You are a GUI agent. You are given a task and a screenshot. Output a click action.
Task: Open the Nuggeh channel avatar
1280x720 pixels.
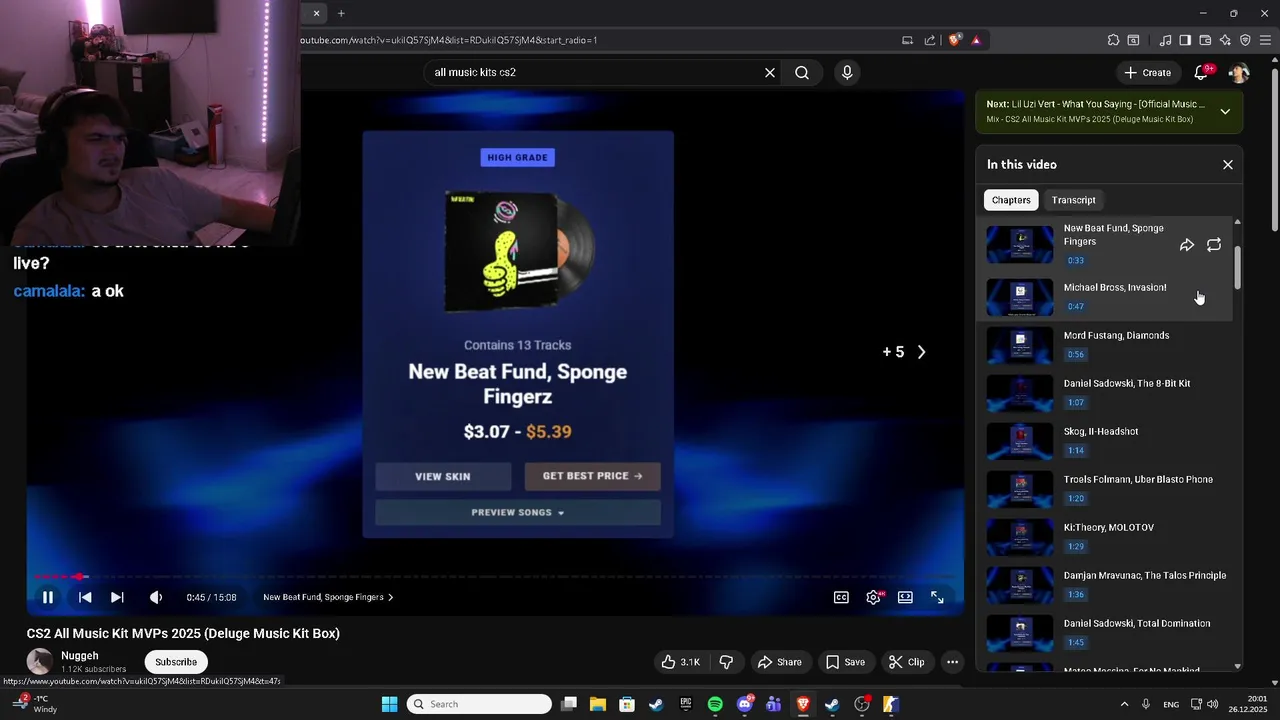coord(40,661)
